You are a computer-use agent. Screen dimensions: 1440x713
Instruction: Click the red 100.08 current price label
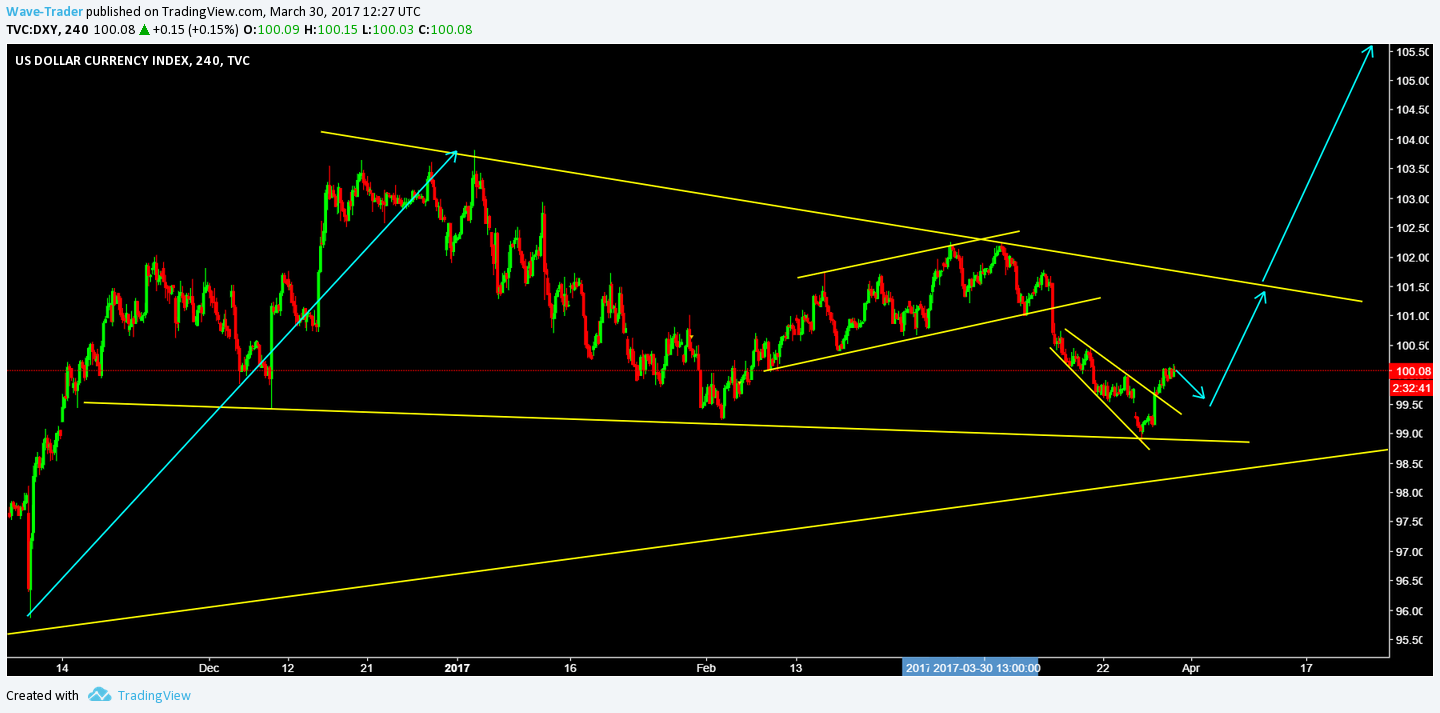coord(1413,371)
